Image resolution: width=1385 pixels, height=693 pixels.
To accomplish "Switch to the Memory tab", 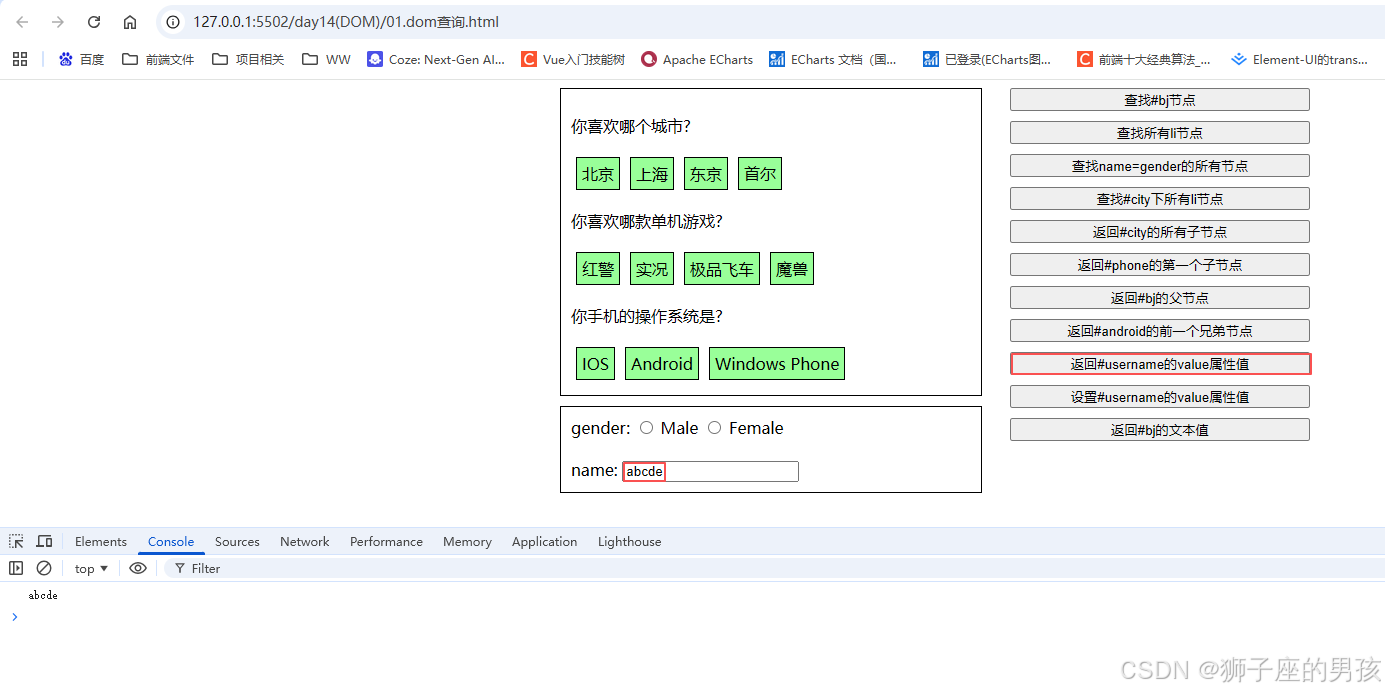I will click(x=467, y=541).
